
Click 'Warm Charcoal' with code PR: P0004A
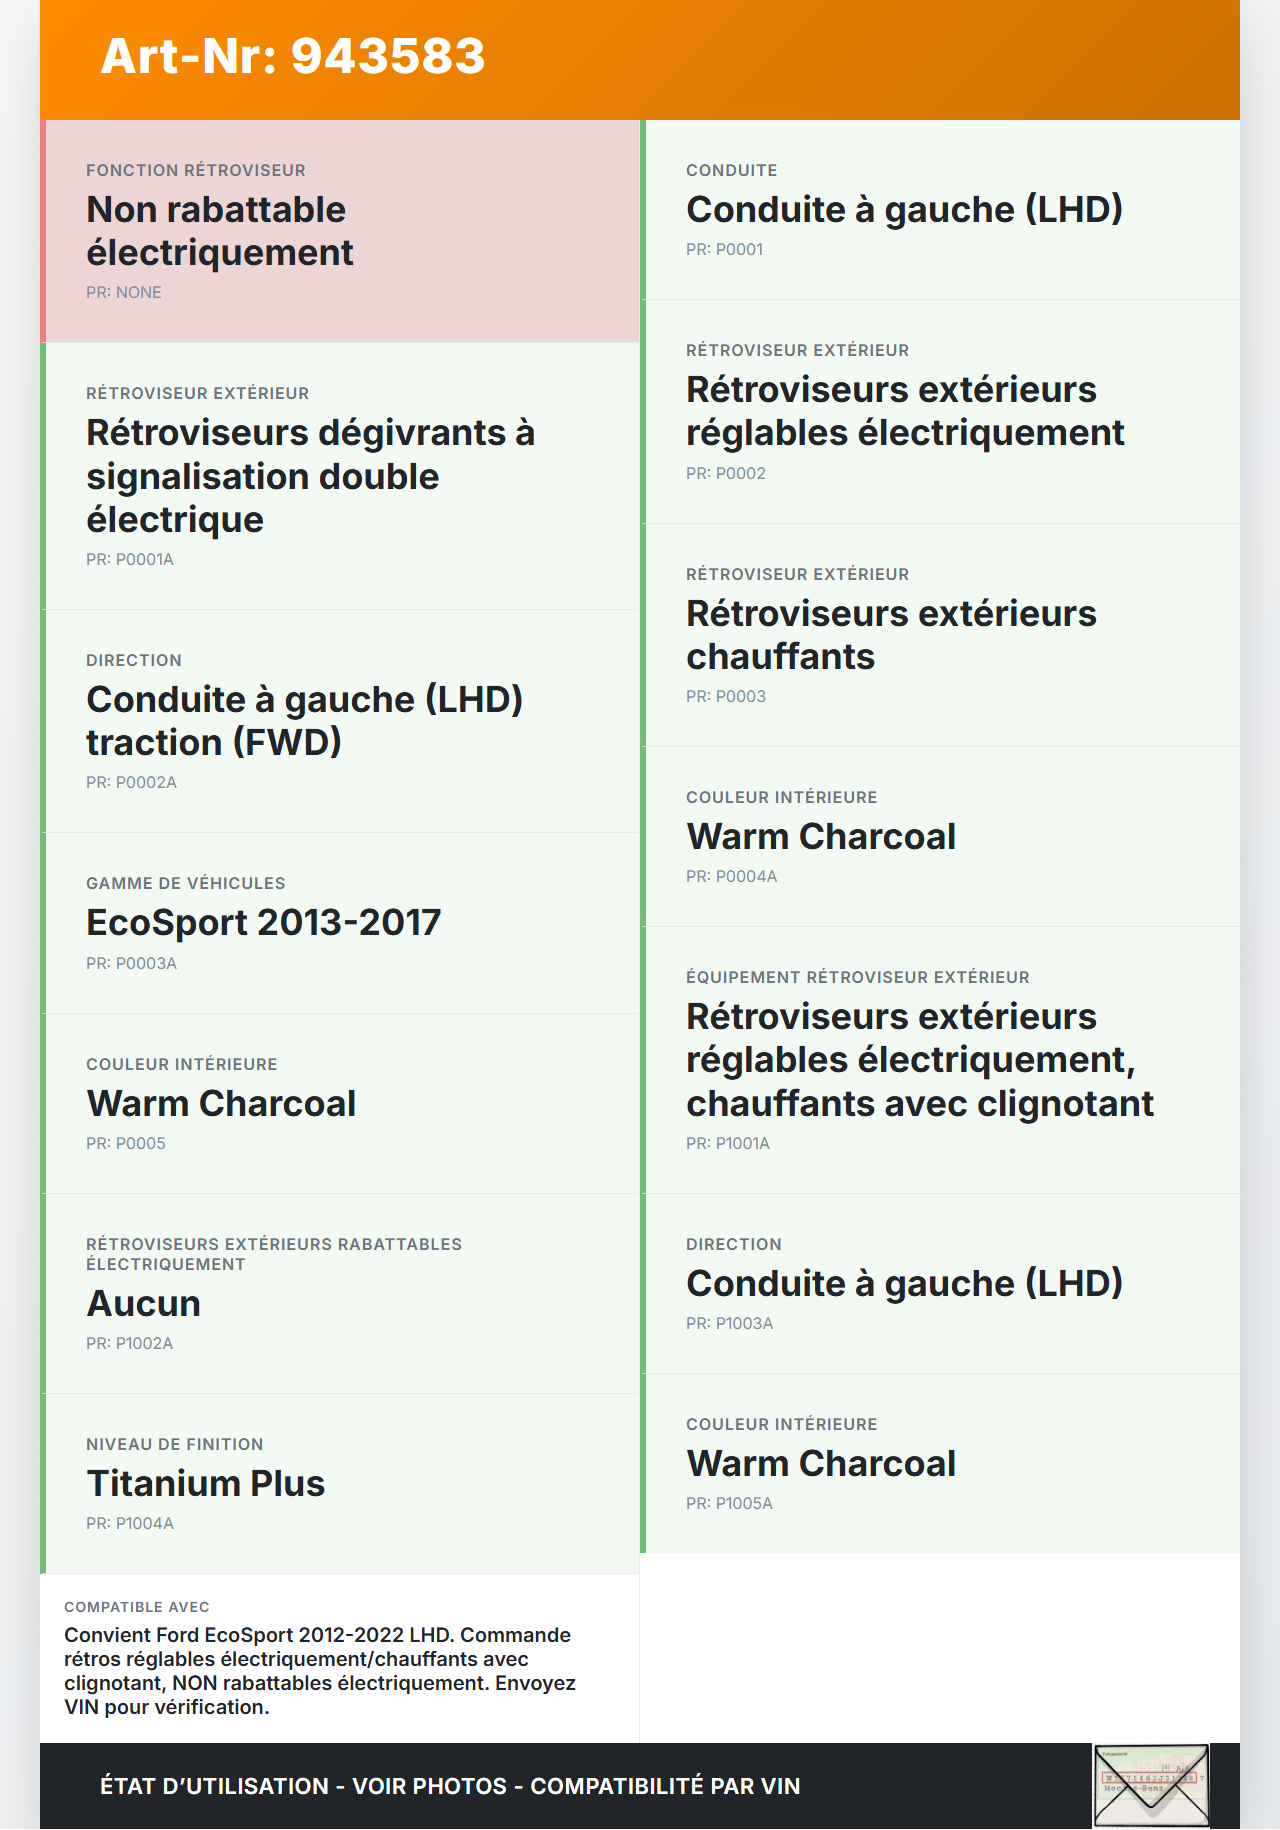click(x=821, y=836)
